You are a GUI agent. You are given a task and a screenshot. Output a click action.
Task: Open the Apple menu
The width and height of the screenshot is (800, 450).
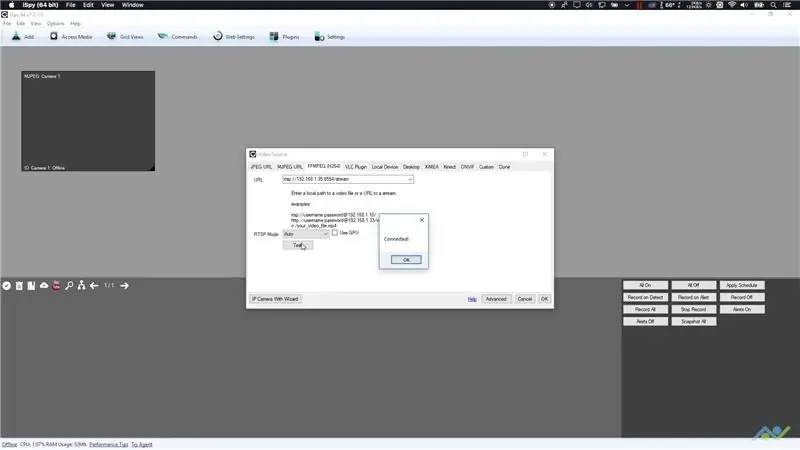[11, 5]
